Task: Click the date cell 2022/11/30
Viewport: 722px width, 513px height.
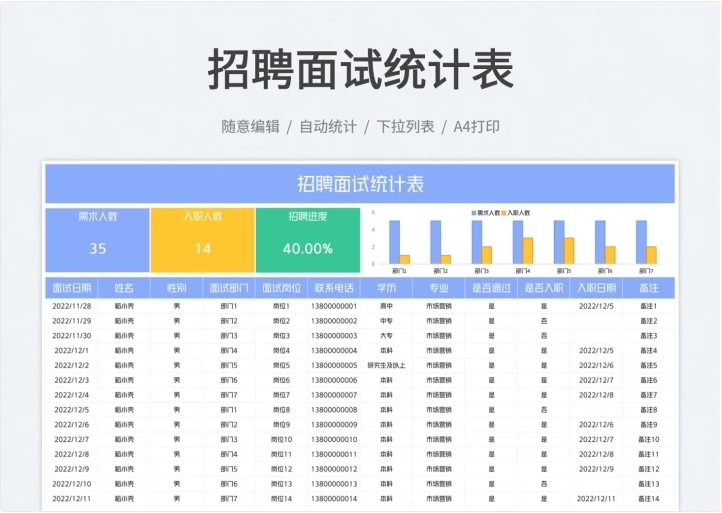Action: (x=71, y=335)
